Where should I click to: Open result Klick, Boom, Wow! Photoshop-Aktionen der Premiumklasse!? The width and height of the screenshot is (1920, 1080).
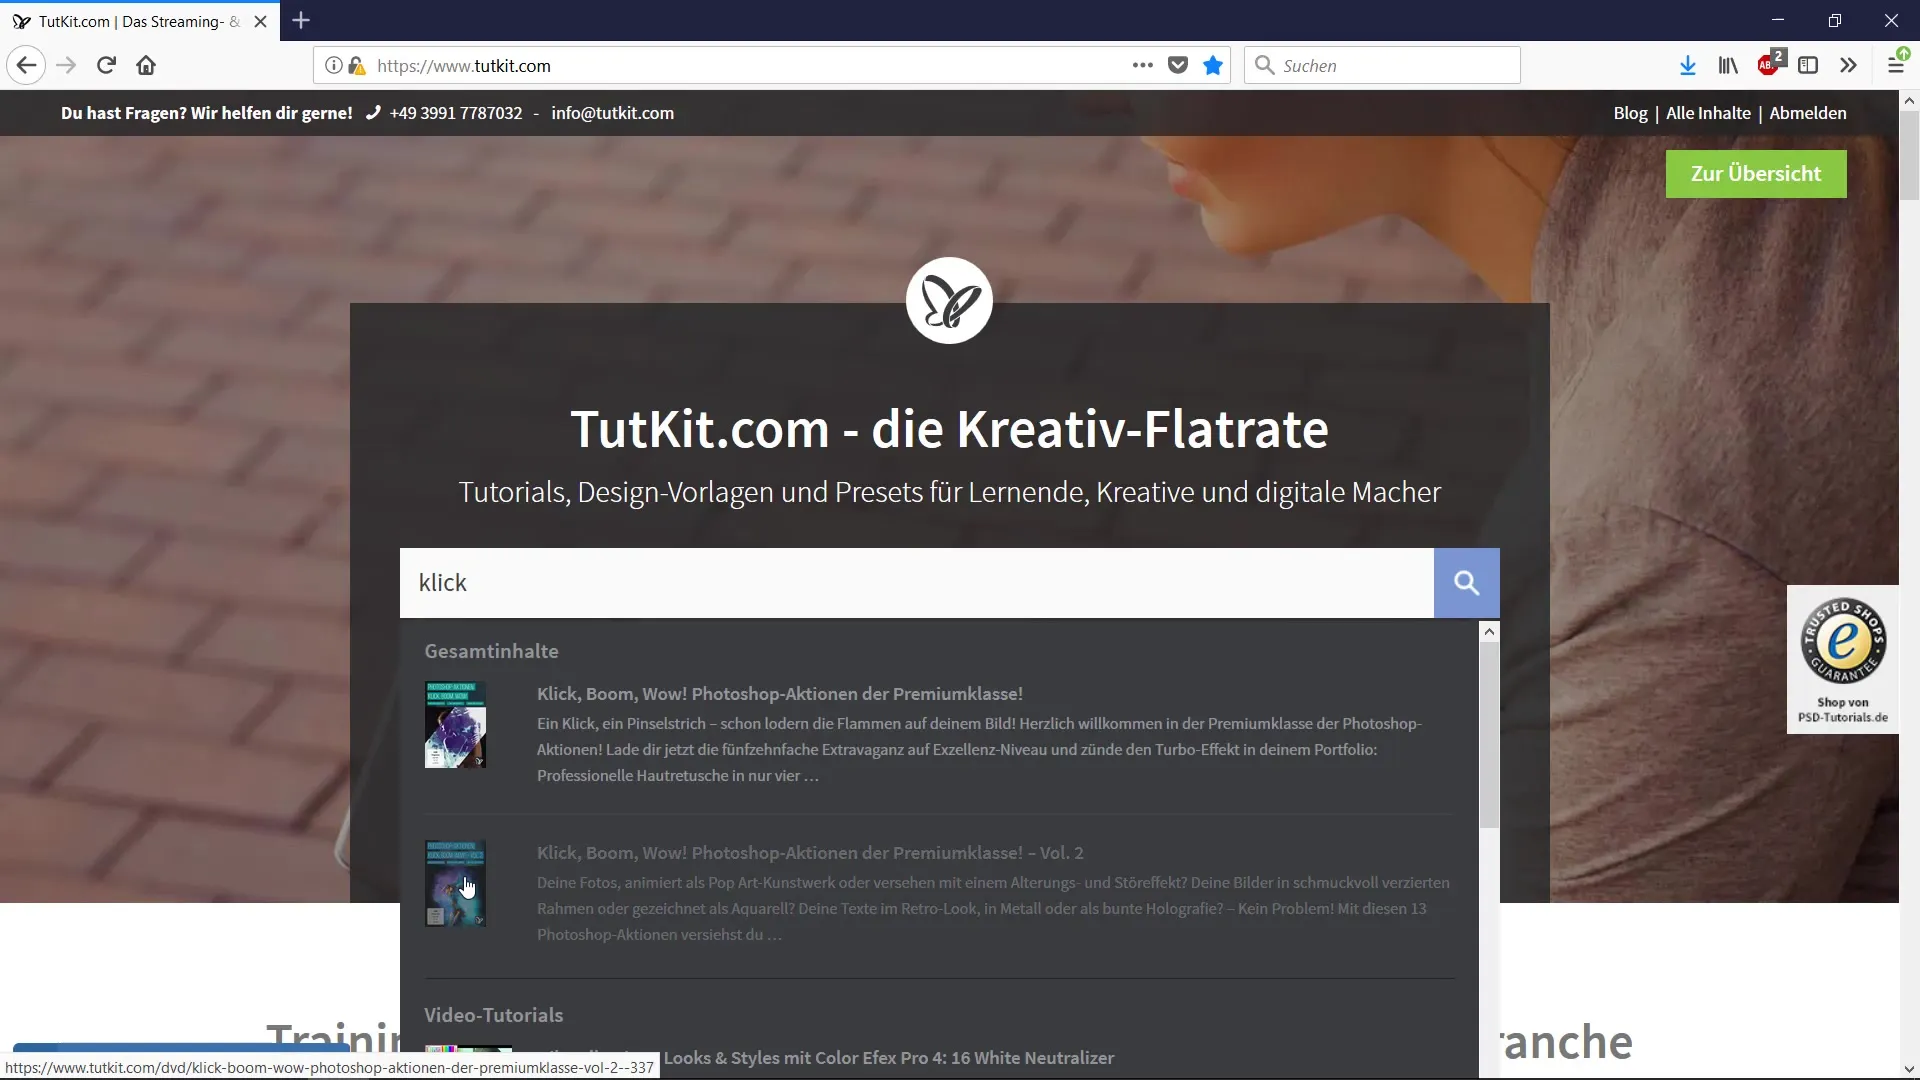pyautogui.click(x=780, y=694)
